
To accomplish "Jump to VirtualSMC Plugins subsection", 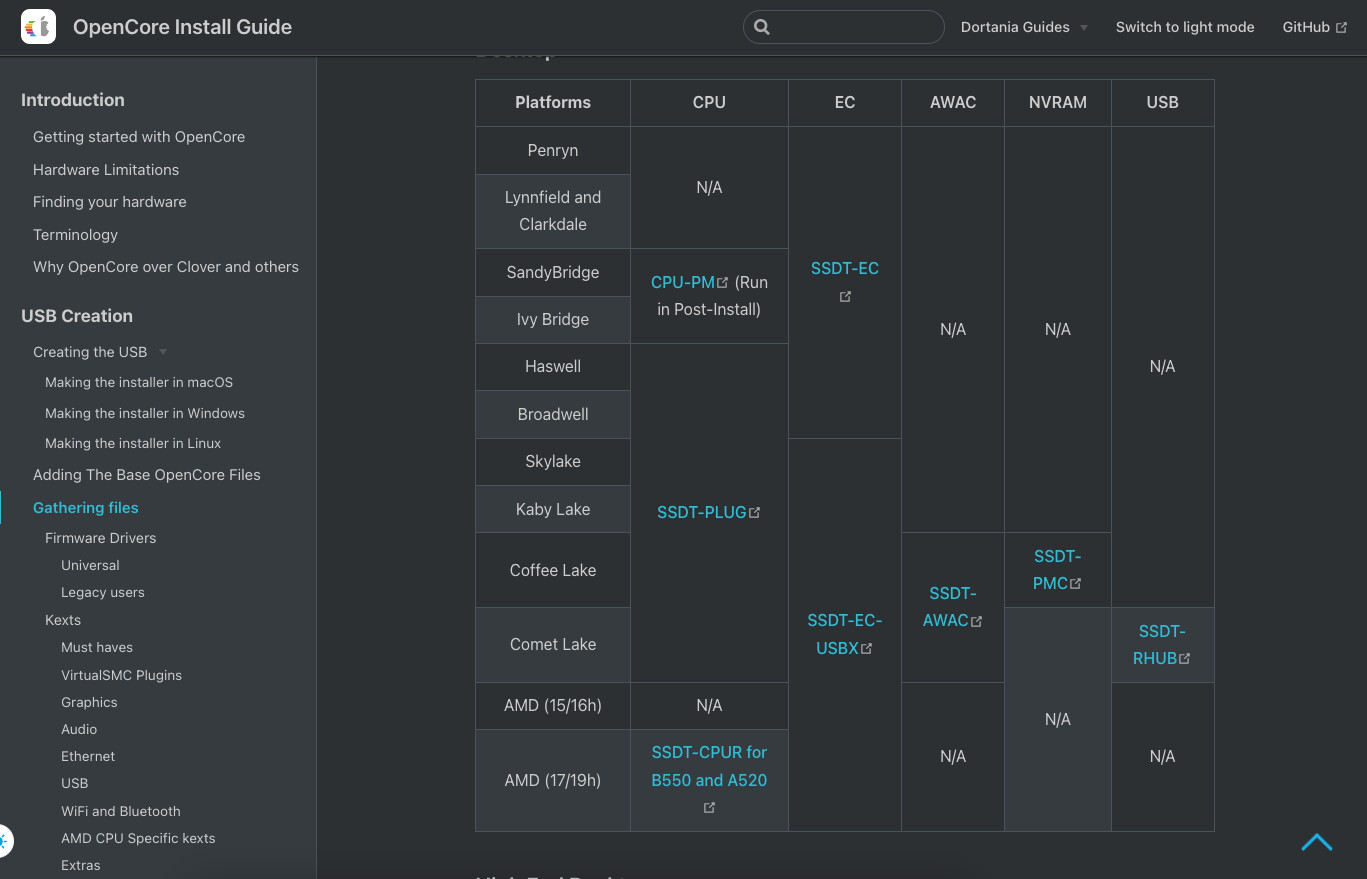I will pos(122,675).
